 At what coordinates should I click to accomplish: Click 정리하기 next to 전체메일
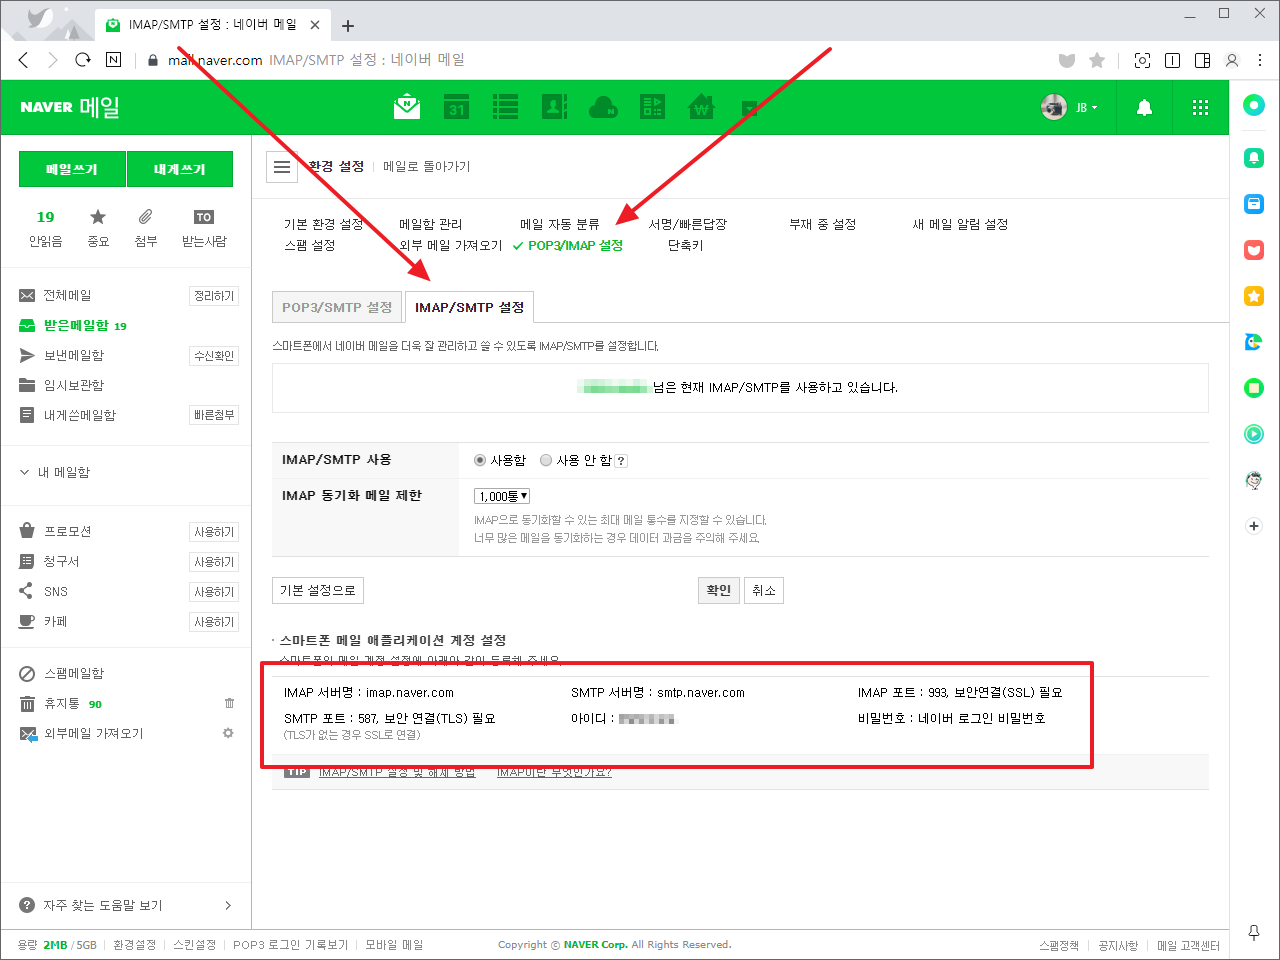[x=214, y=296]
